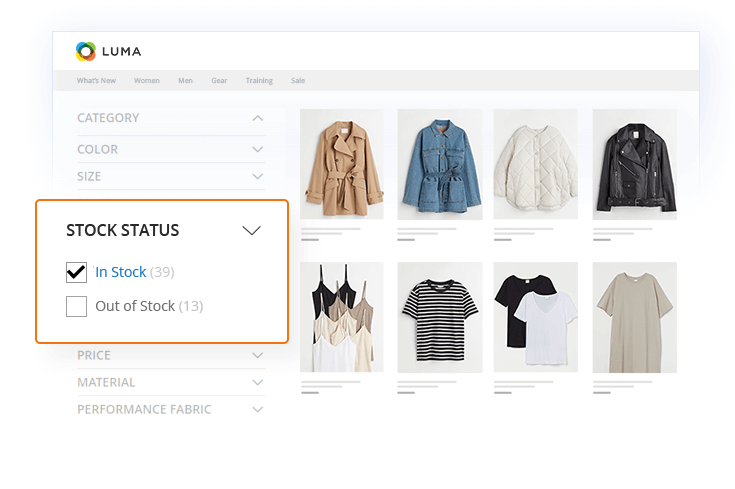Expand the Performance Fabric filter
Screen dimensions: 735x489
coord(257,409)
